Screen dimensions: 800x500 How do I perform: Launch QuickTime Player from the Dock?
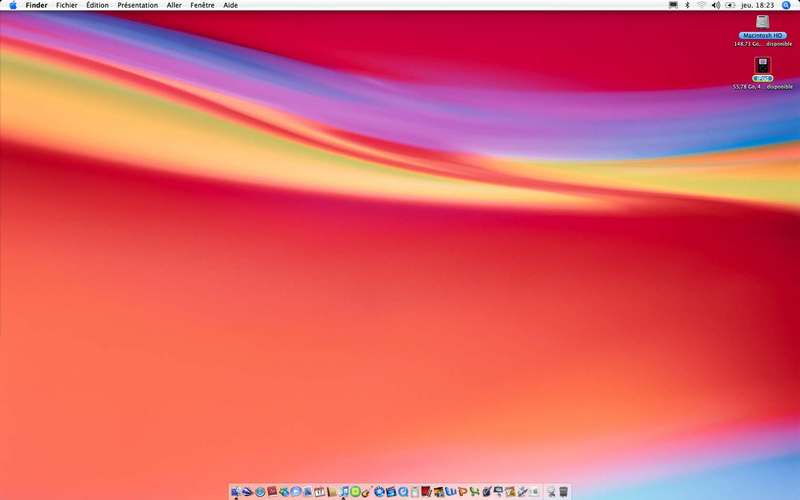pyautogui.click(x=403, y=492)
